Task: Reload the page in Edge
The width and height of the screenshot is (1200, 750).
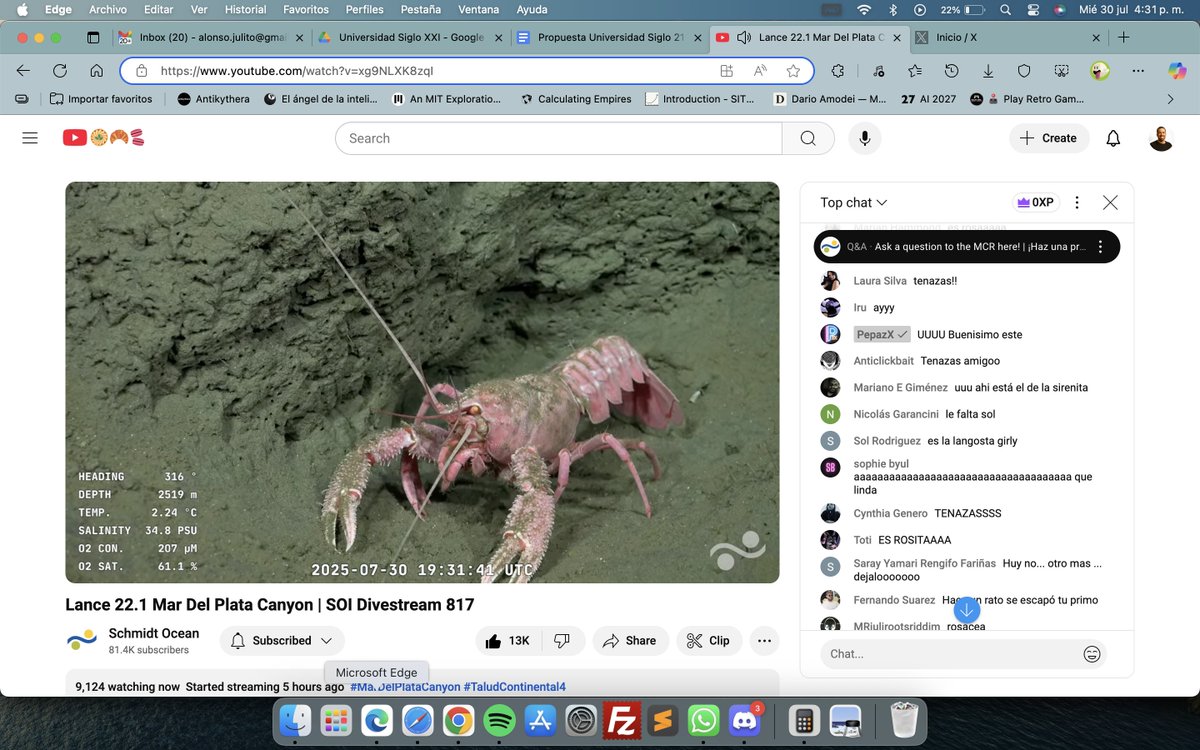Action: click(x=60, y=71)
